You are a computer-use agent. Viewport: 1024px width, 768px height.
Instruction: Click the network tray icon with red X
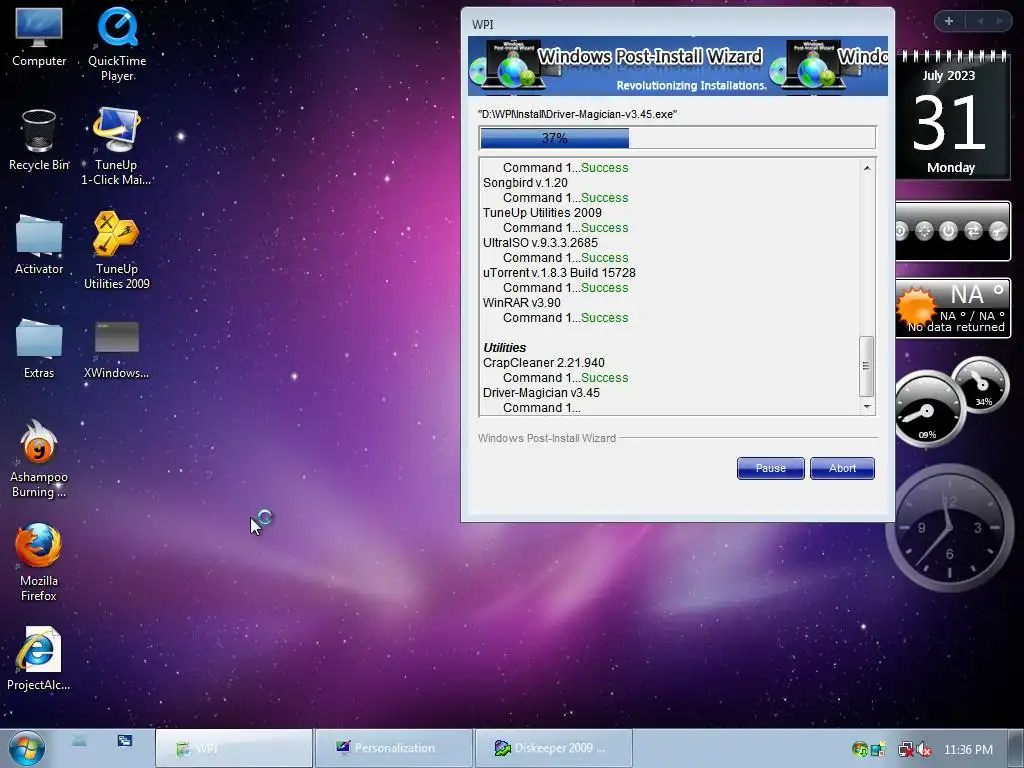click(x=905, y=750)
